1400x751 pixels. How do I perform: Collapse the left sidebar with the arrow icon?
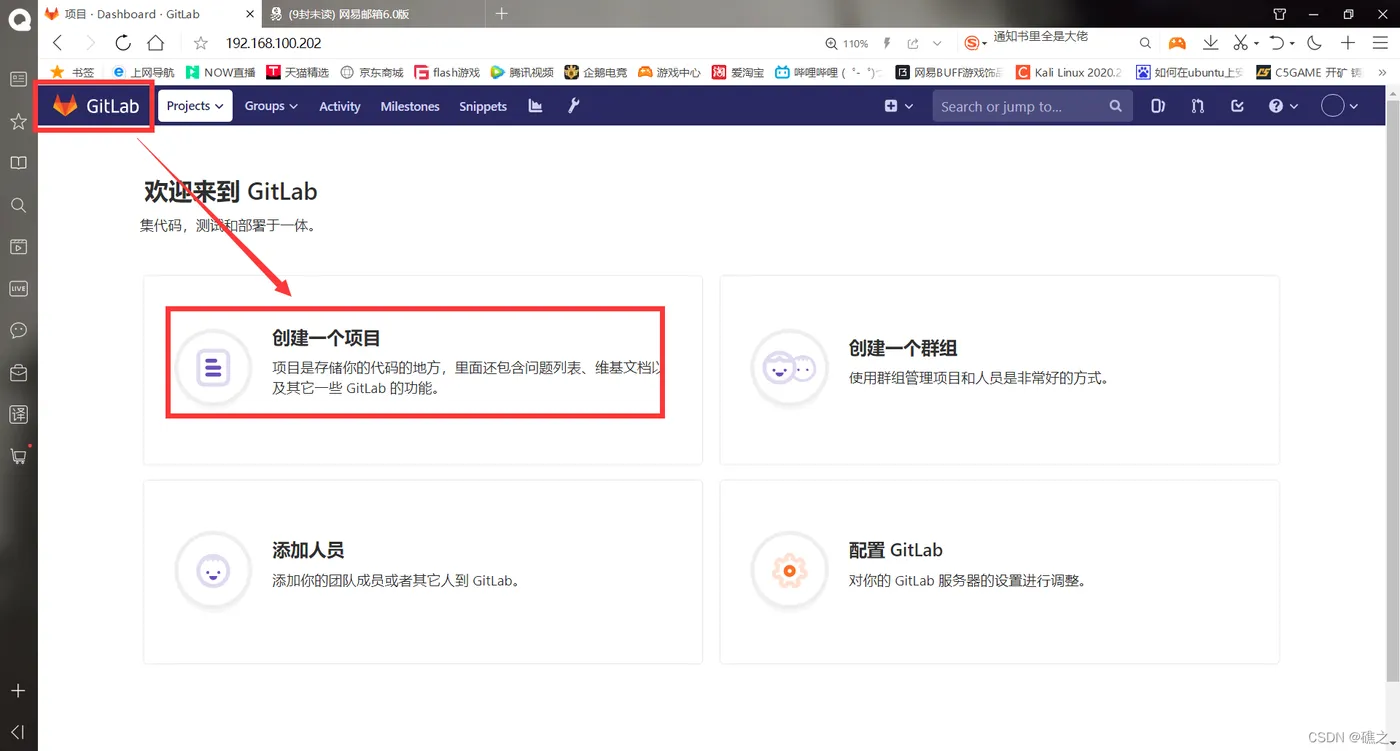[x=18, y=732]
